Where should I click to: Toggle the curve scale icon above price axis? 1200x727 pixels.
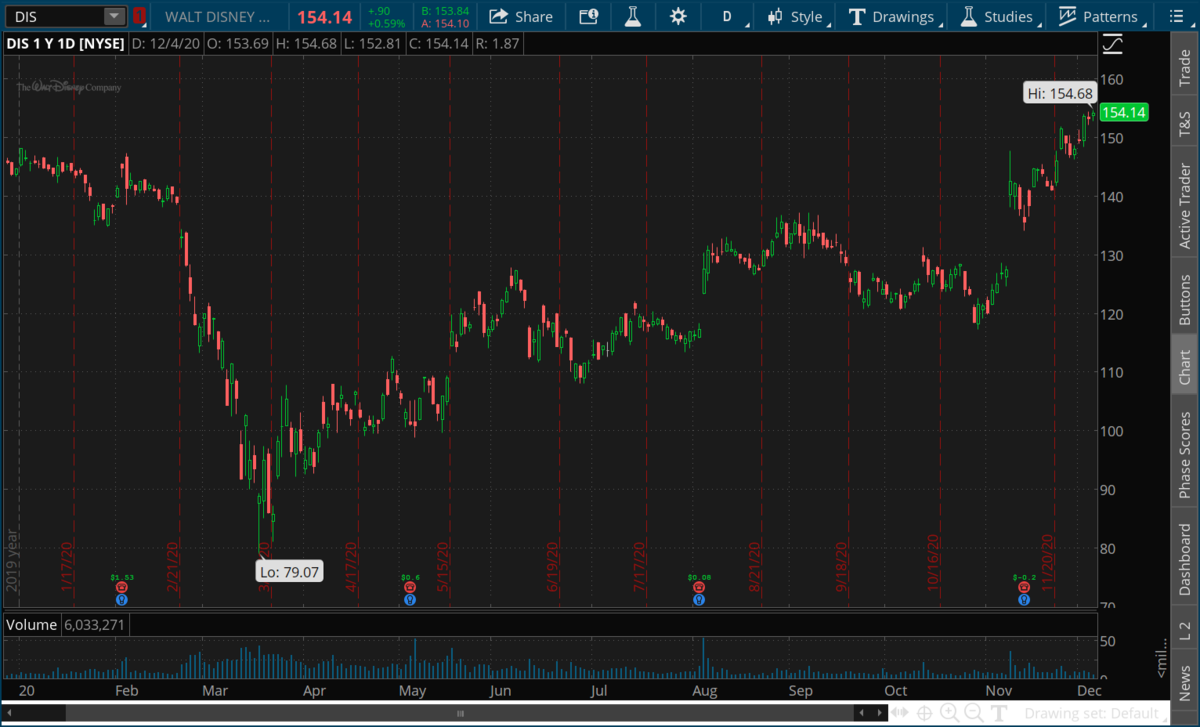click(1113, 45)
